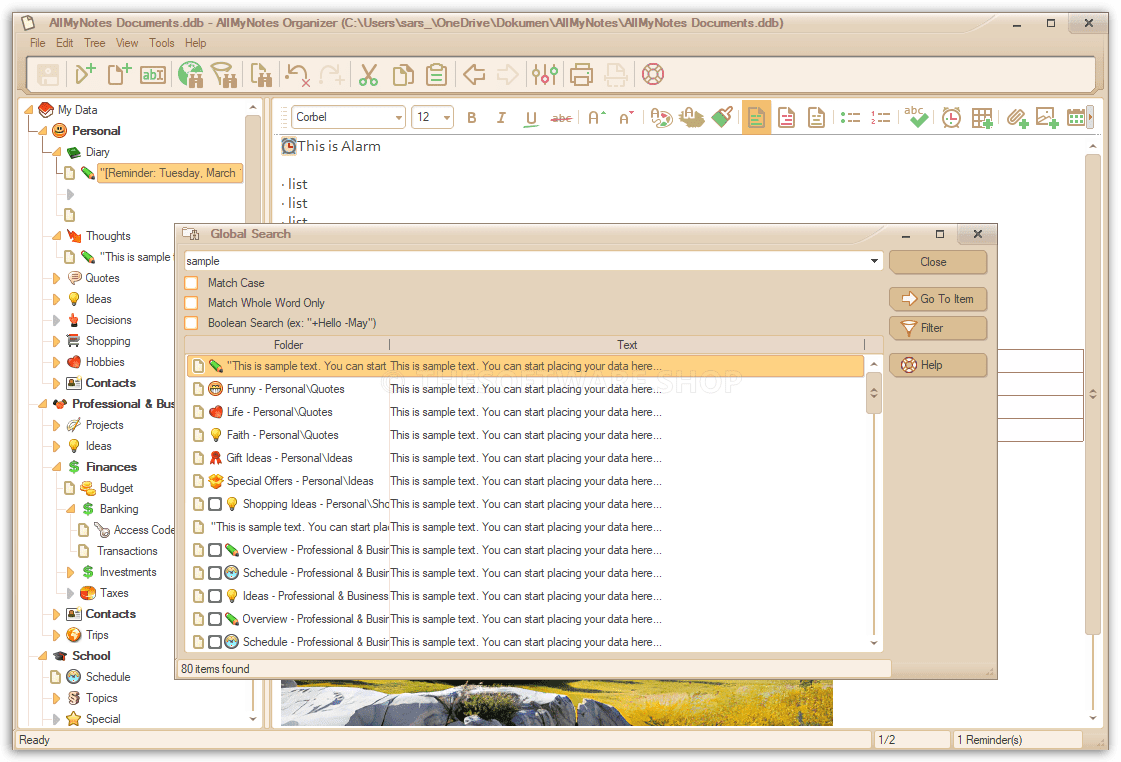The image size is (1121, 762).
Task: Increase font size with A-up icon
Action: point(596,117)
